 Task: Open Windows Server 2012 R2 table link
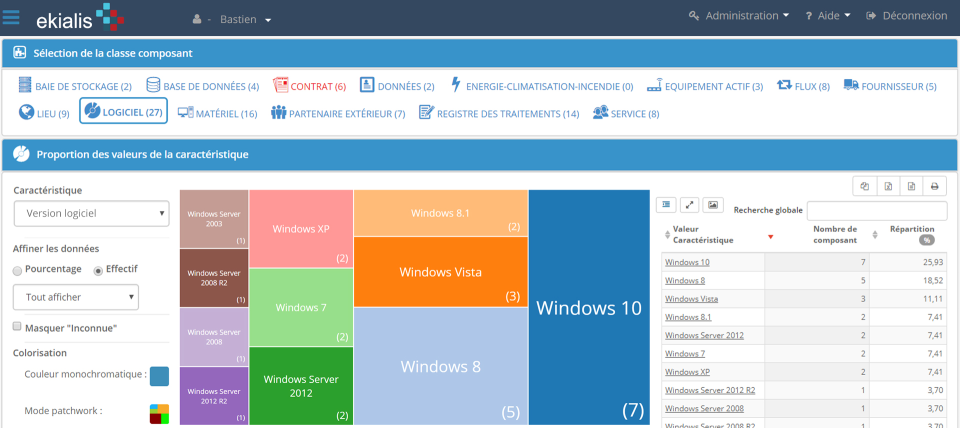point(710,390)
